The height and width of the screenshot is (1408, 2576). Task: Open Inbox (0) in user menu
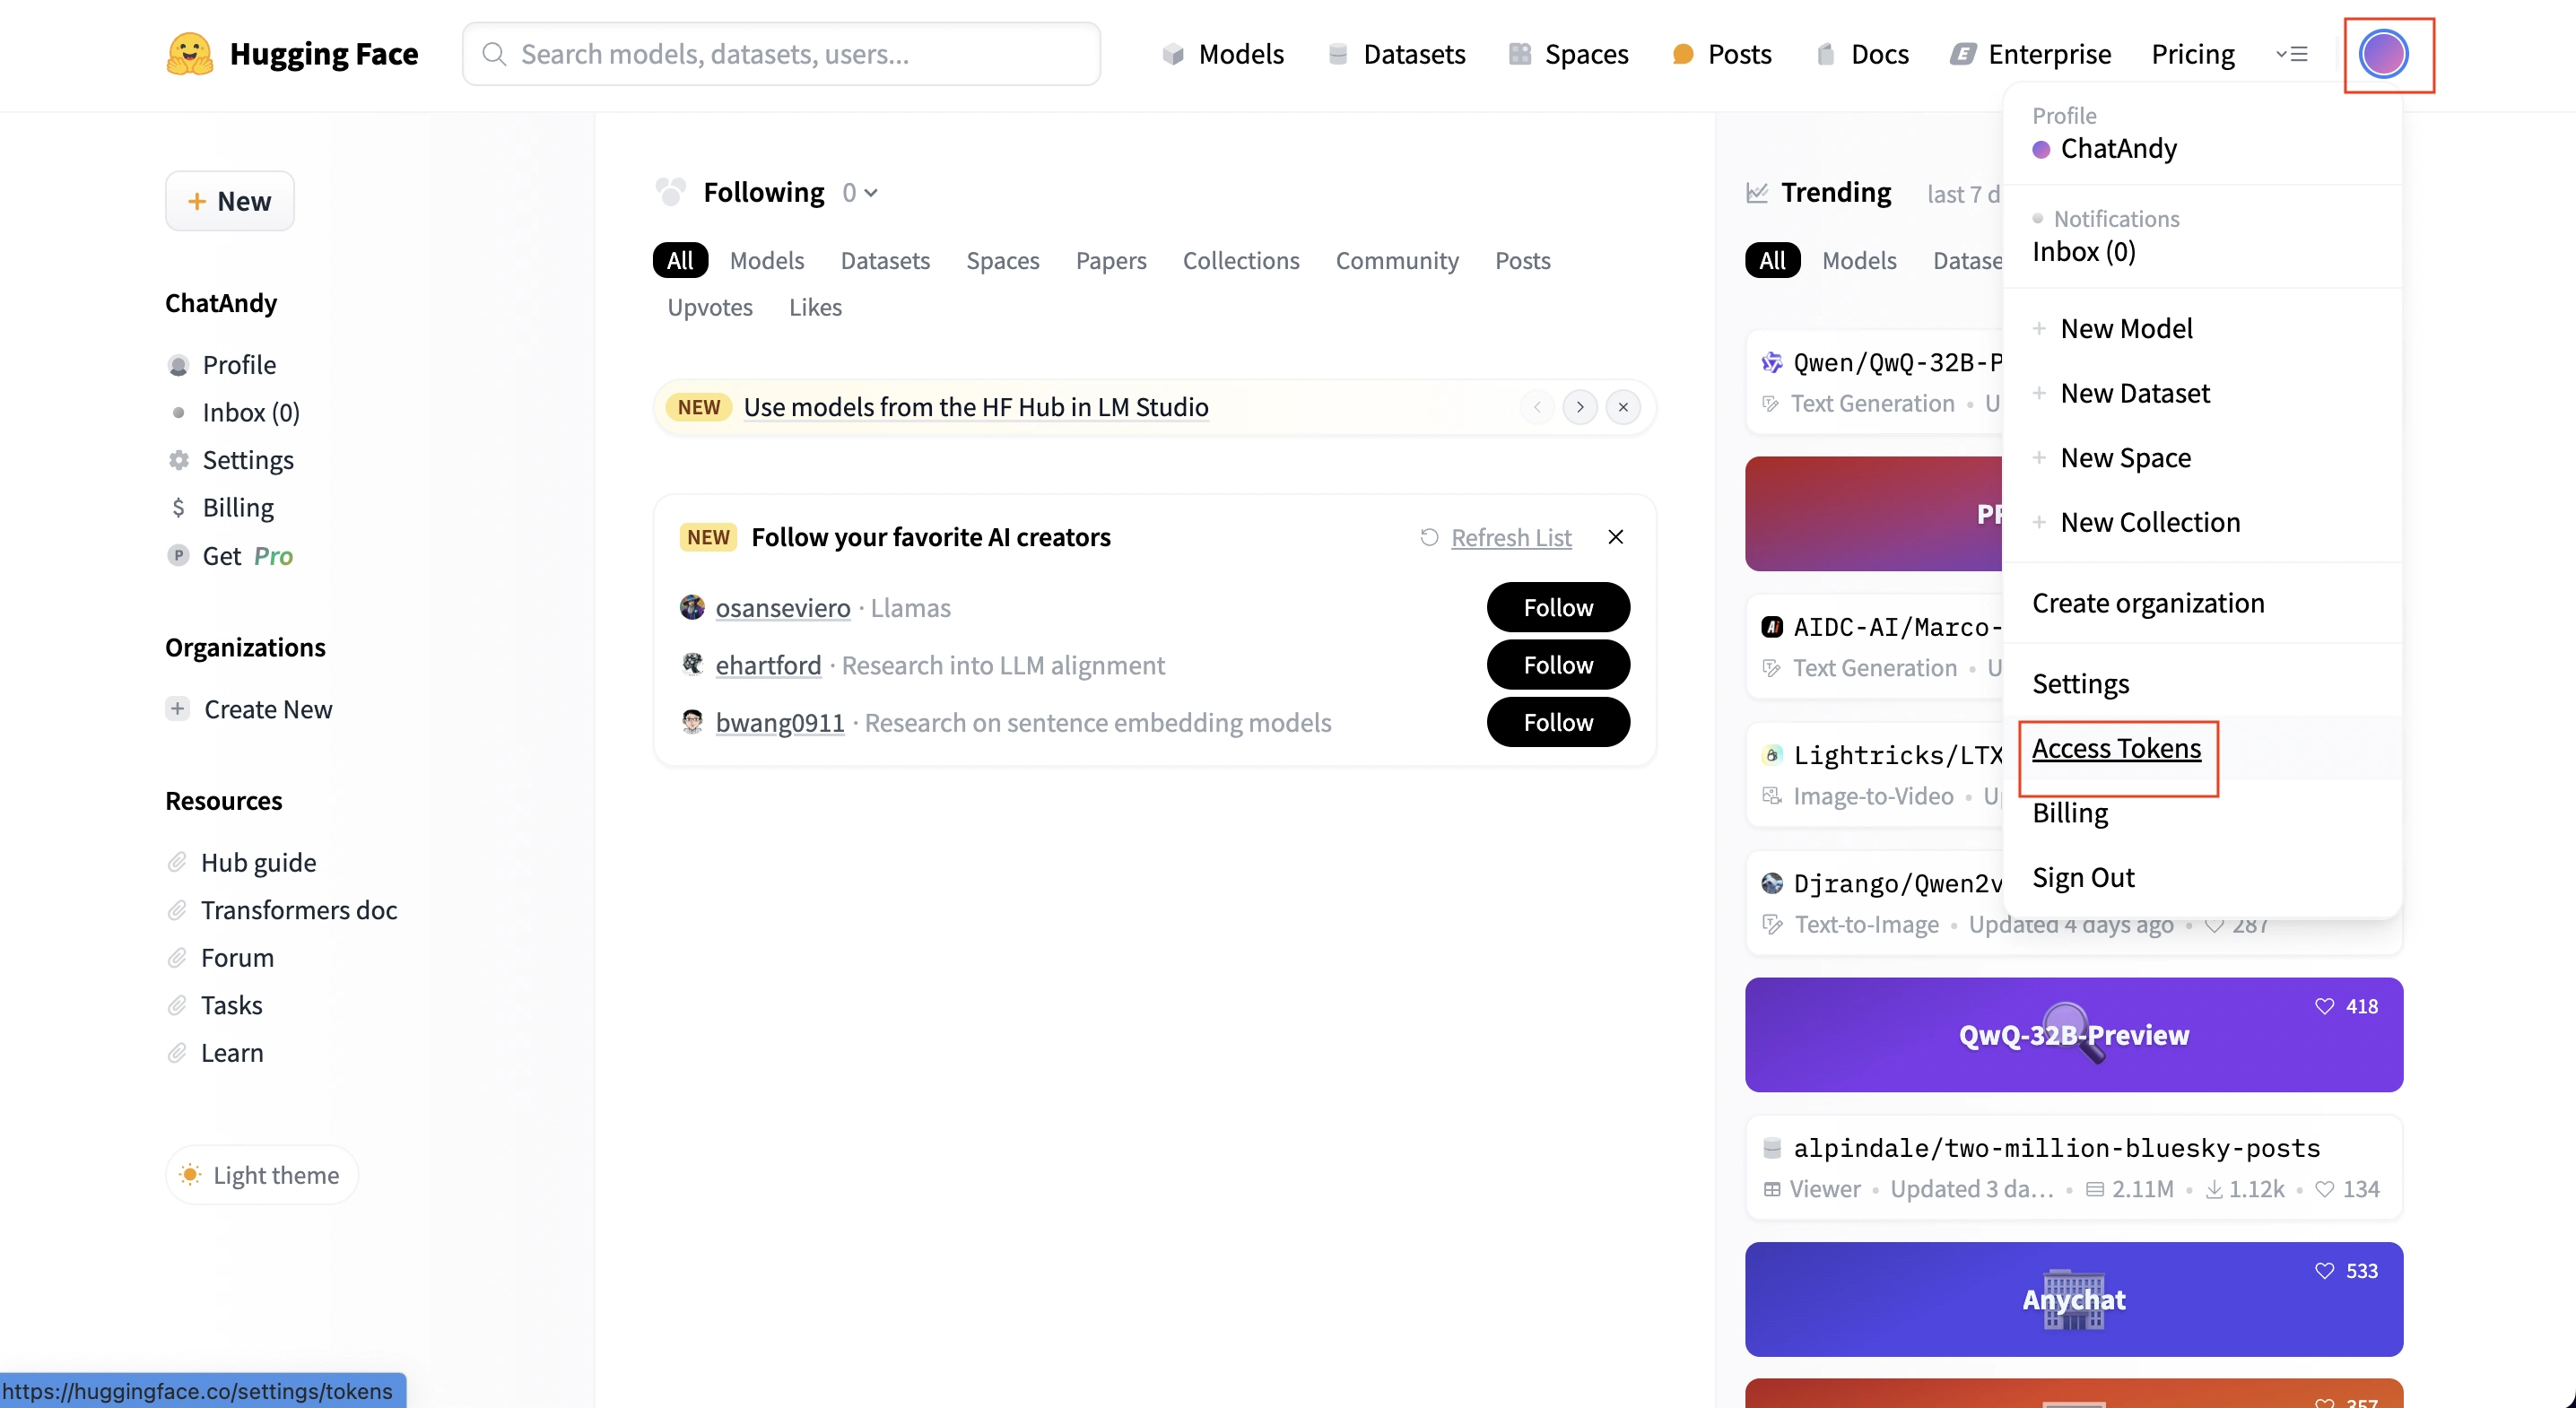[x=2084, y=252]
